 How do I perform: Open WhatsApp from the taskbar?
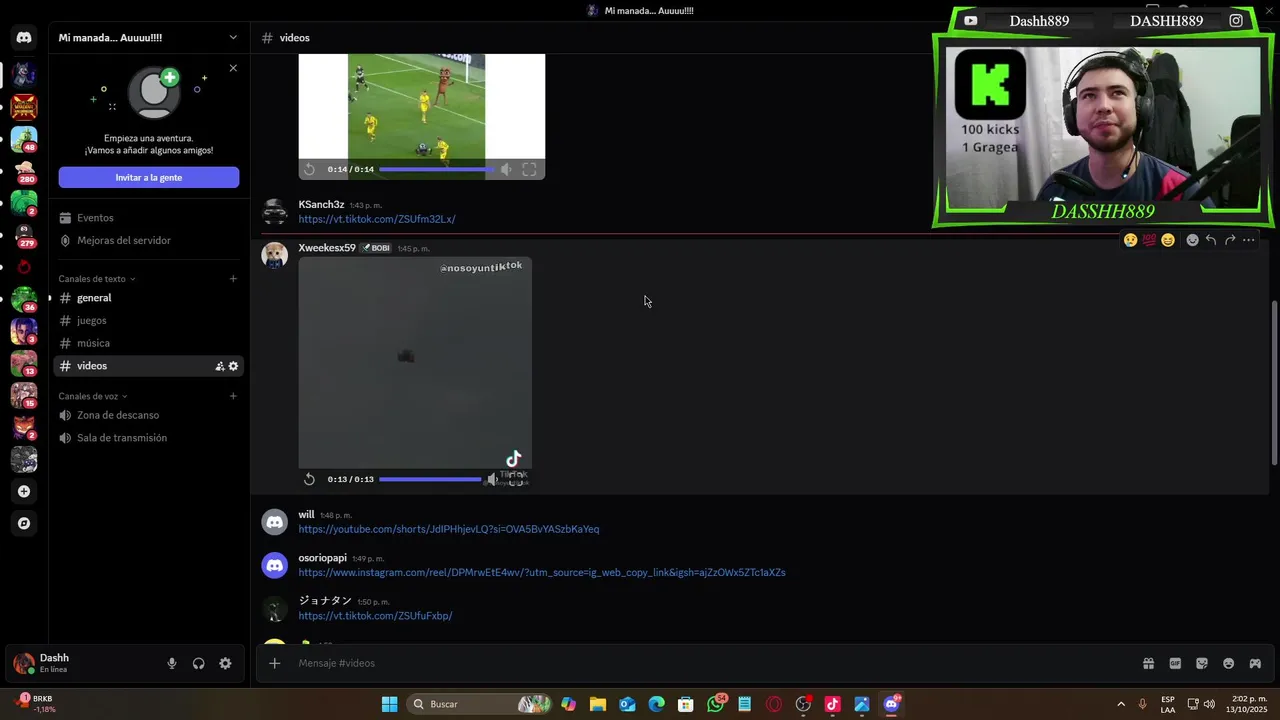[x=716, y=704]
